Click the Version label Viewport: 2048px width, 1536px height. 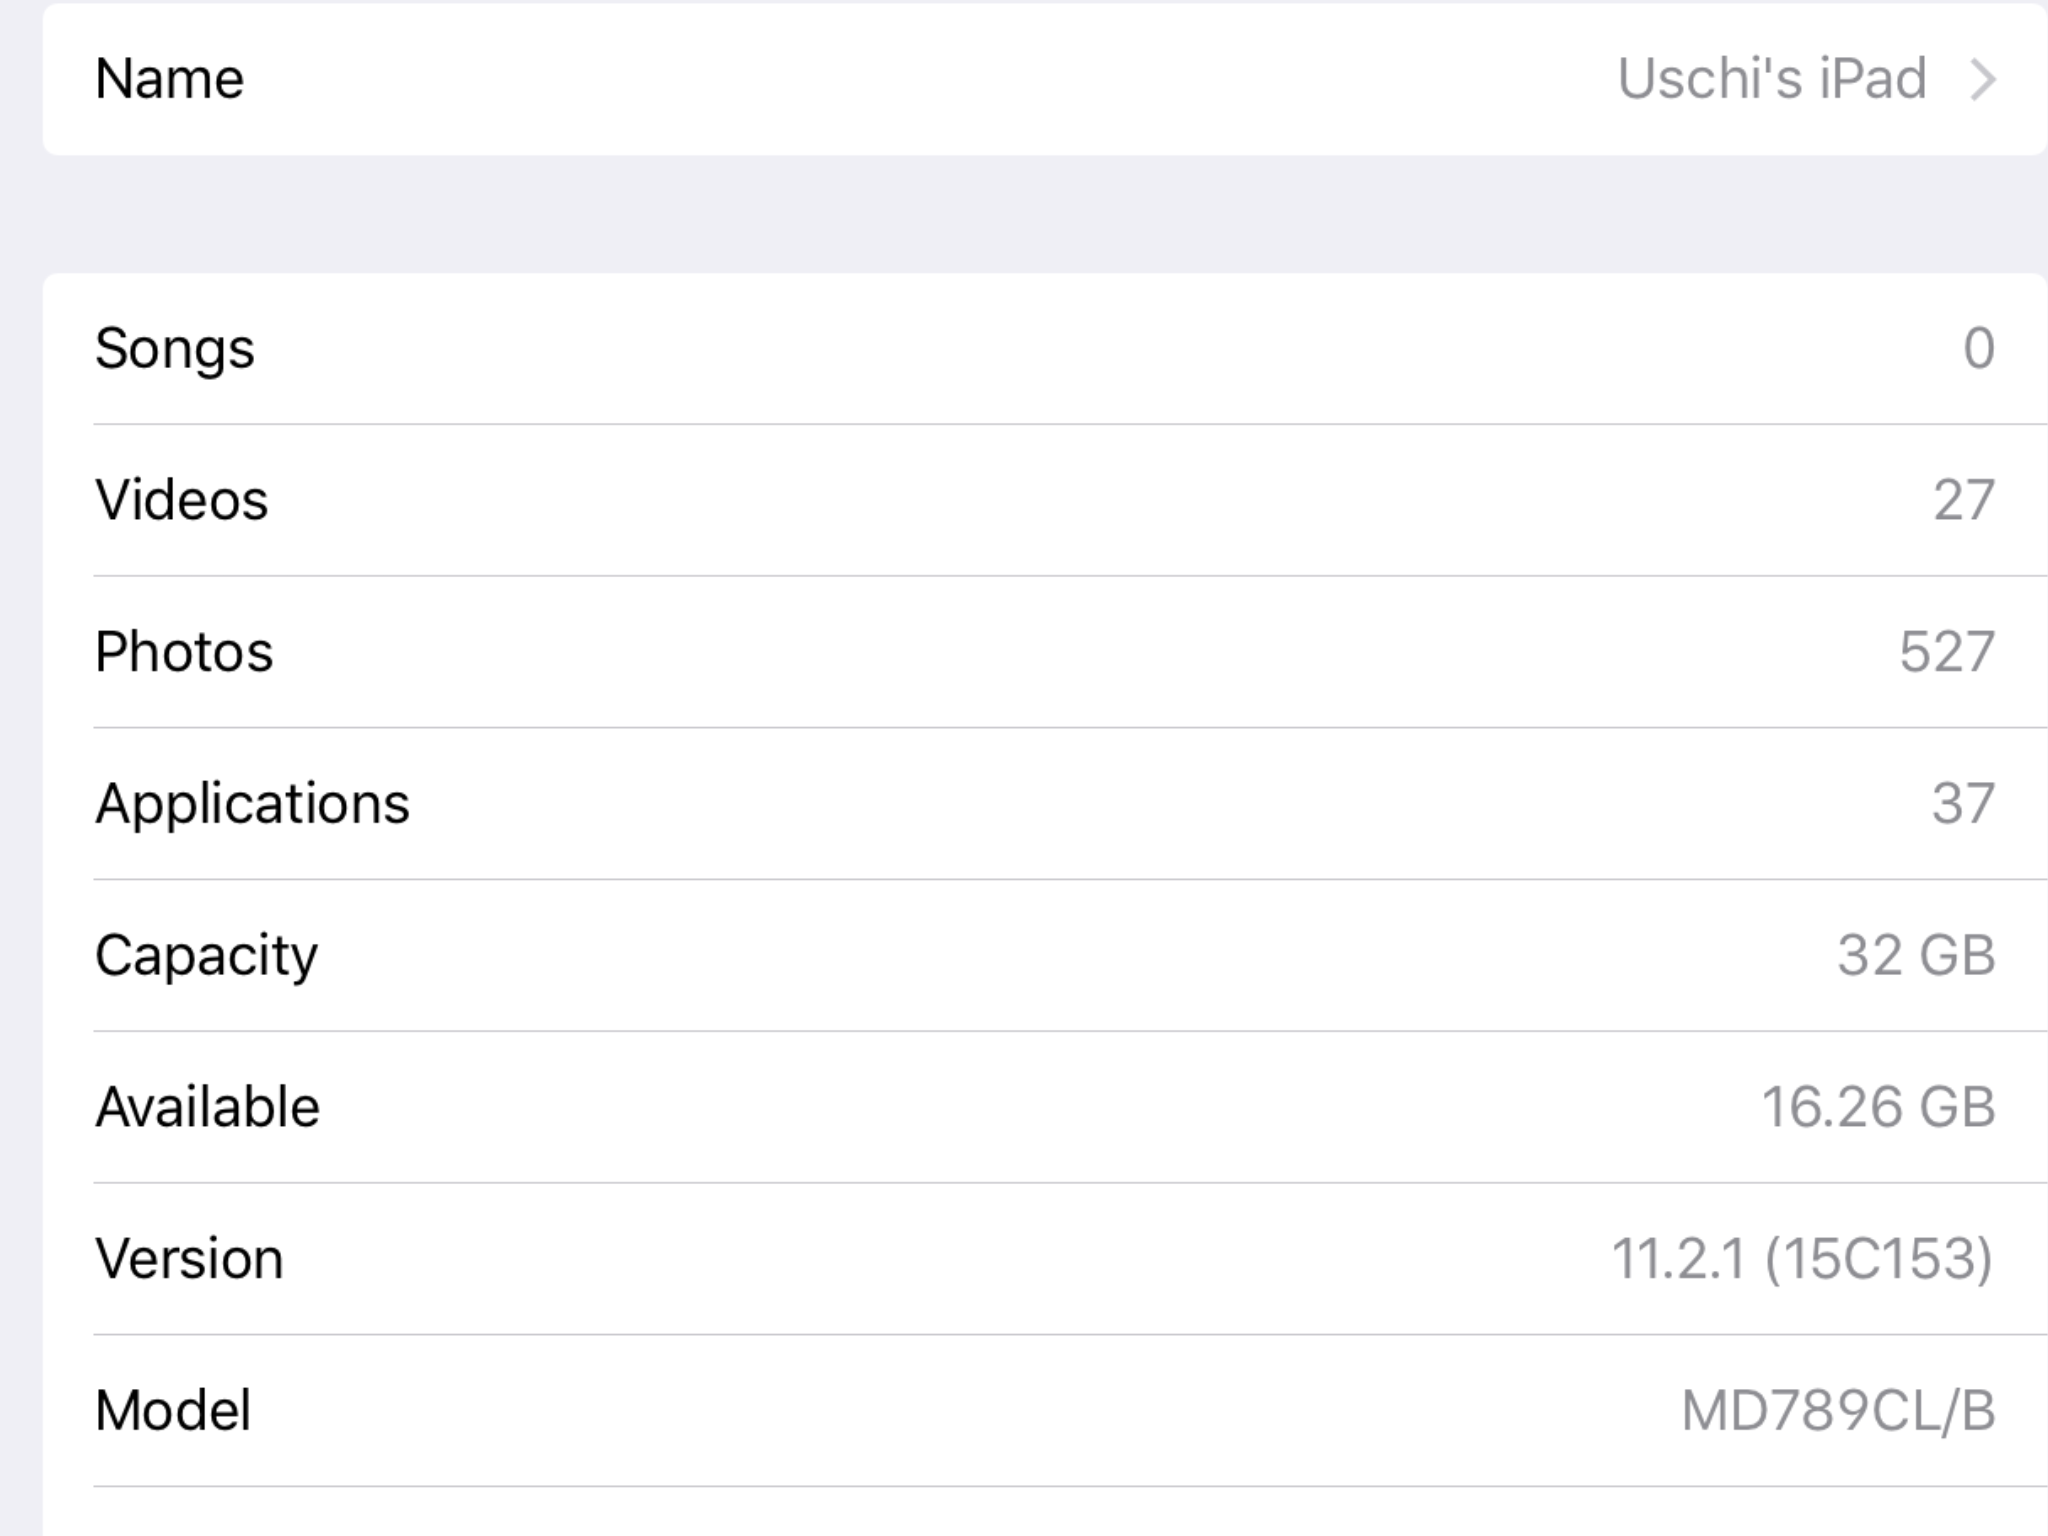tap(189, 1258)
